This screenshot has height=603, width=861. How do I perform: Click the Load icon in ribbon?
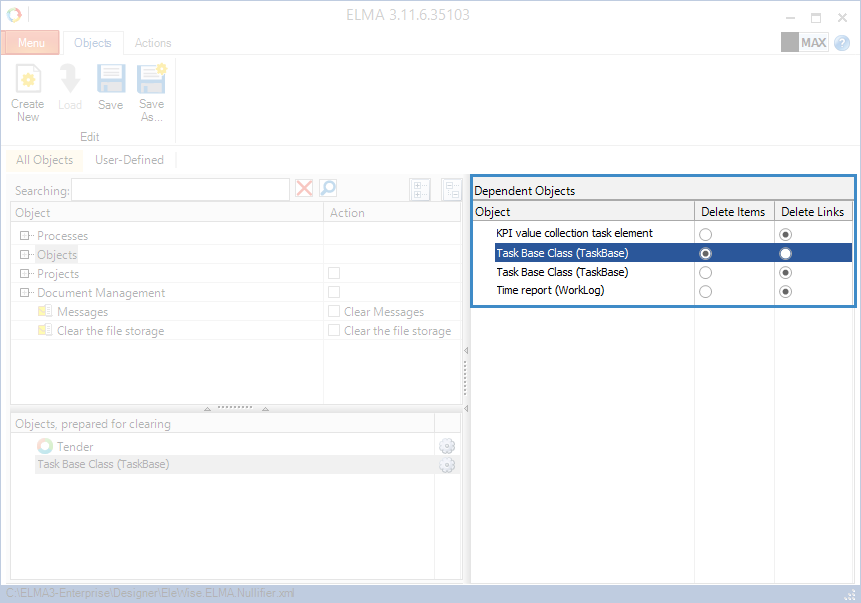pos(70,80)
